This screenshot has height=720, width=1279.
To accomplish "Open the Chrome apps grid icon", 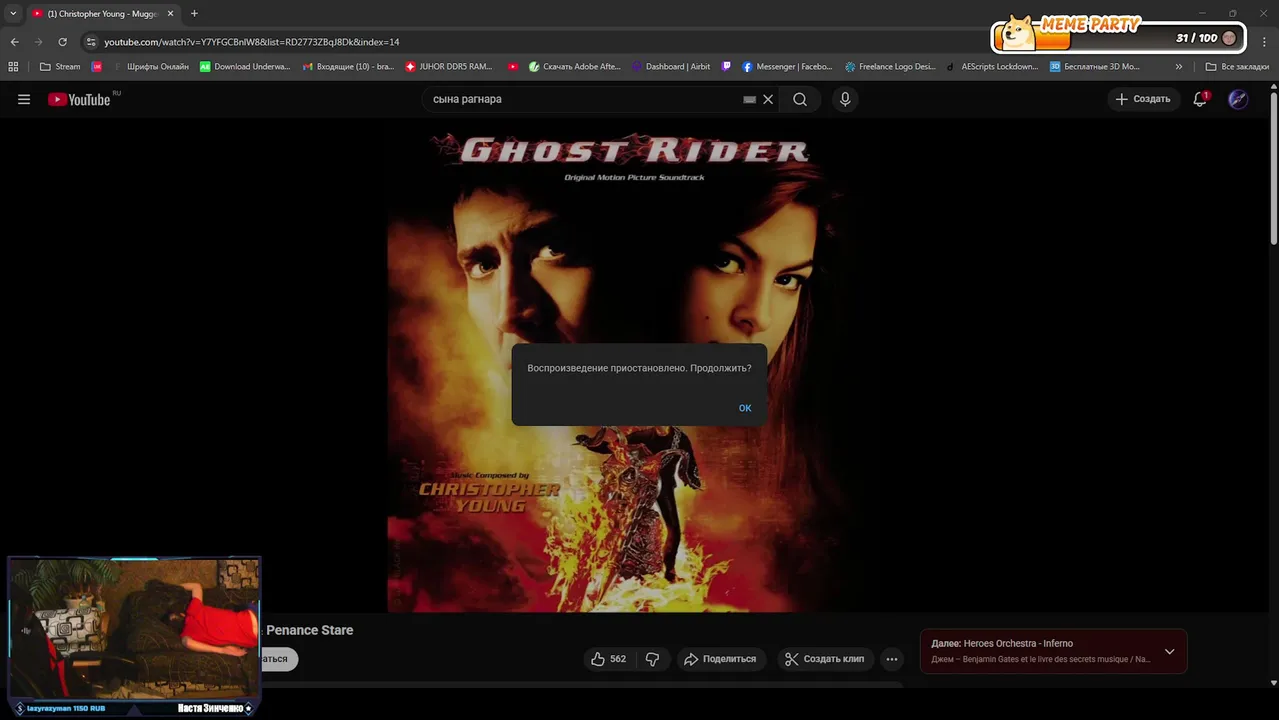I will (x=13, y=67).
